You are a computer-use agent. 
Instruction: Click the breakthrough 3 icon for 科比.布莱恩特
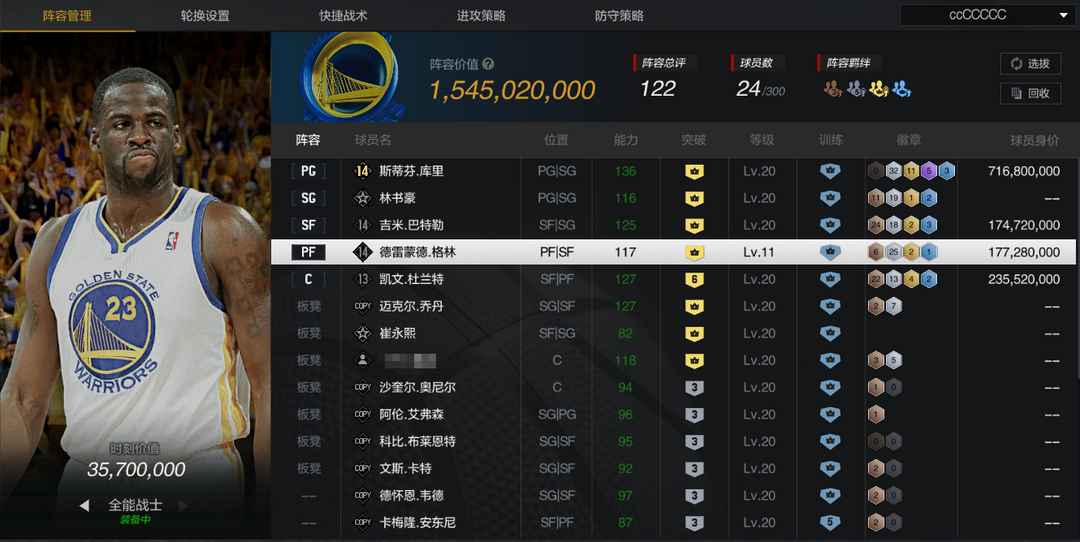click(x=694, y=441)
